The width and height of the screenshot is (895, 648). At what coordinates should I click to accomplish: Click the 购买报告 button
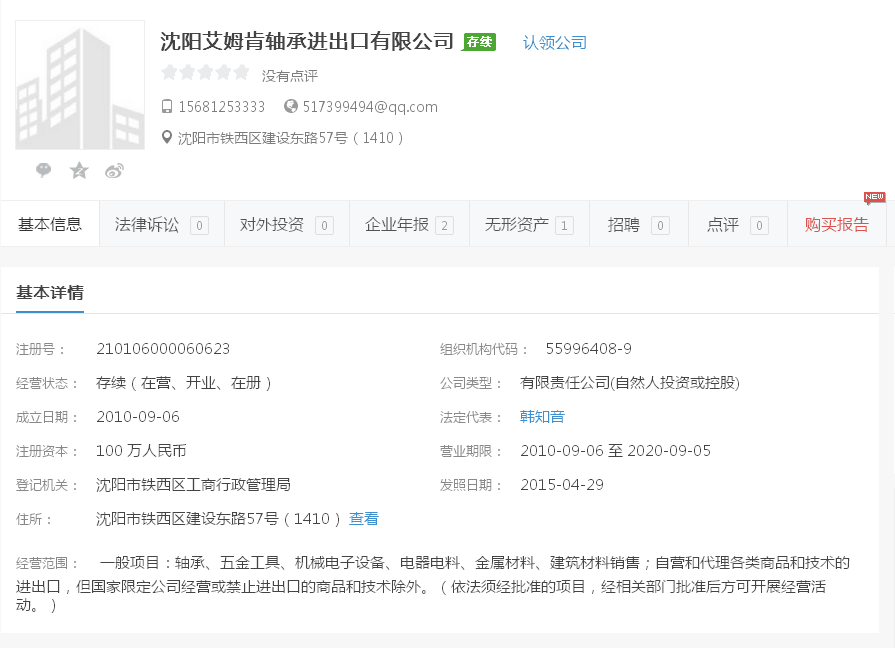pos(837,225)
